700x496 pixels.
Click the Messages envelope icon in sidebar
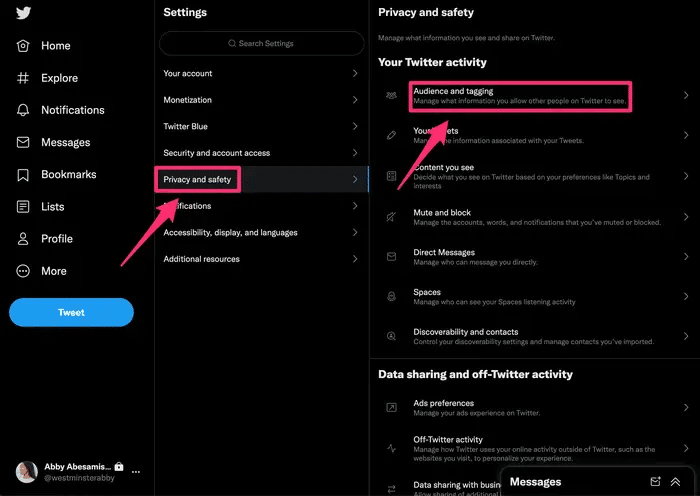[23, 142]
